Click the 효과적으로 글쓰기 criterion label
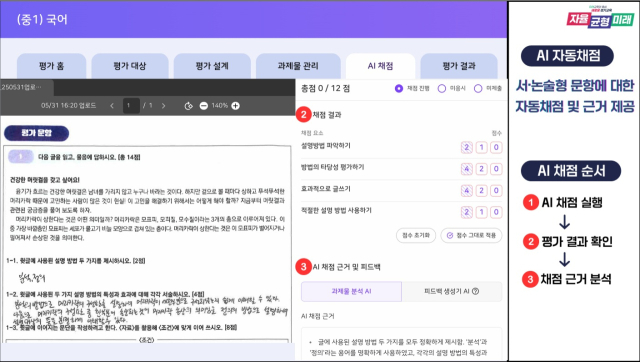The image size is (640, 362). coord(326,189)
